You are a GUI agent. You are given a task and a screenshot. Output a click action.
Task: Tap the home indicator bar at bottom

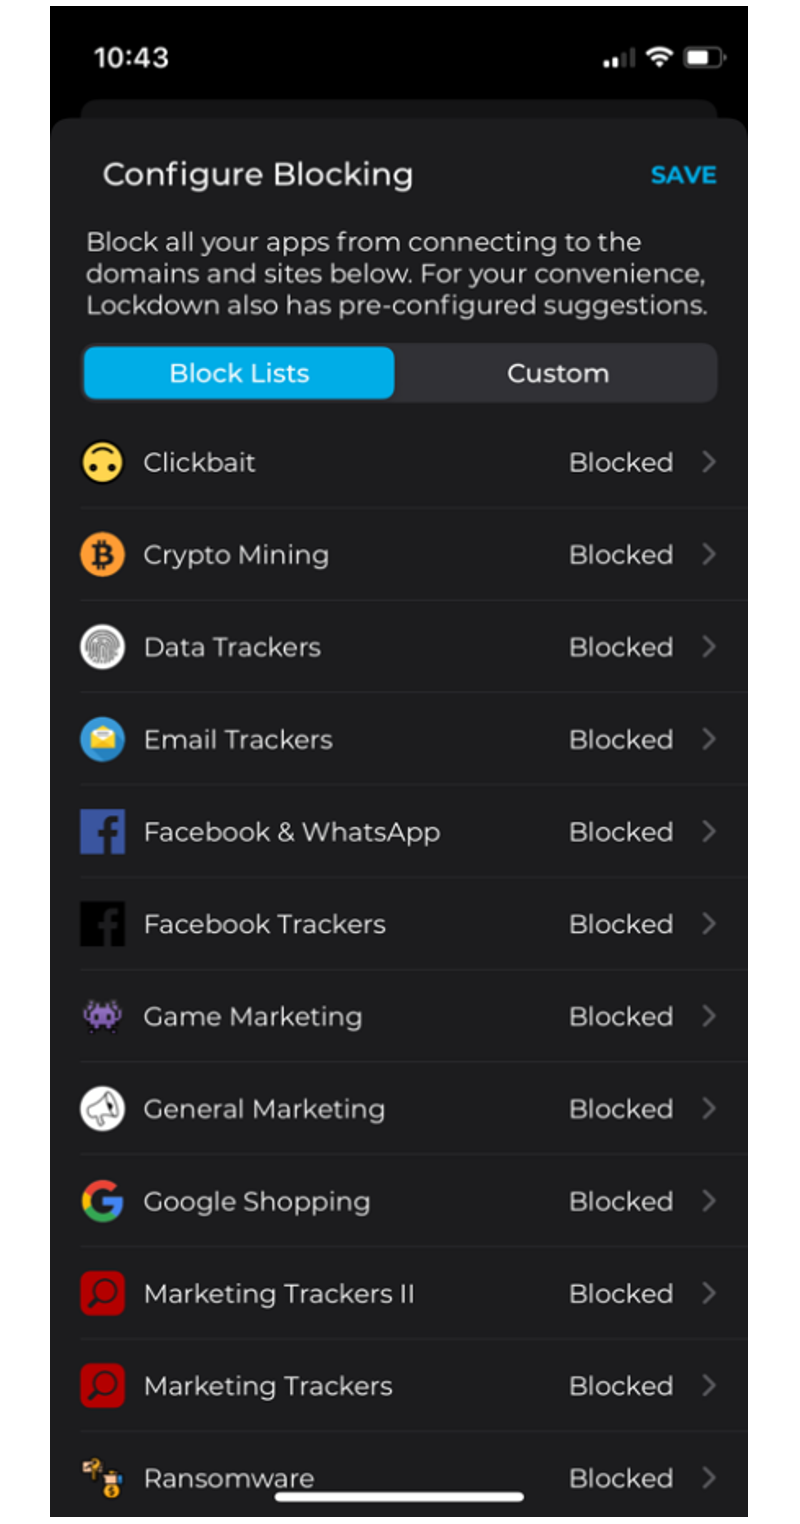pyautogui.click(x=399, y=1497)
